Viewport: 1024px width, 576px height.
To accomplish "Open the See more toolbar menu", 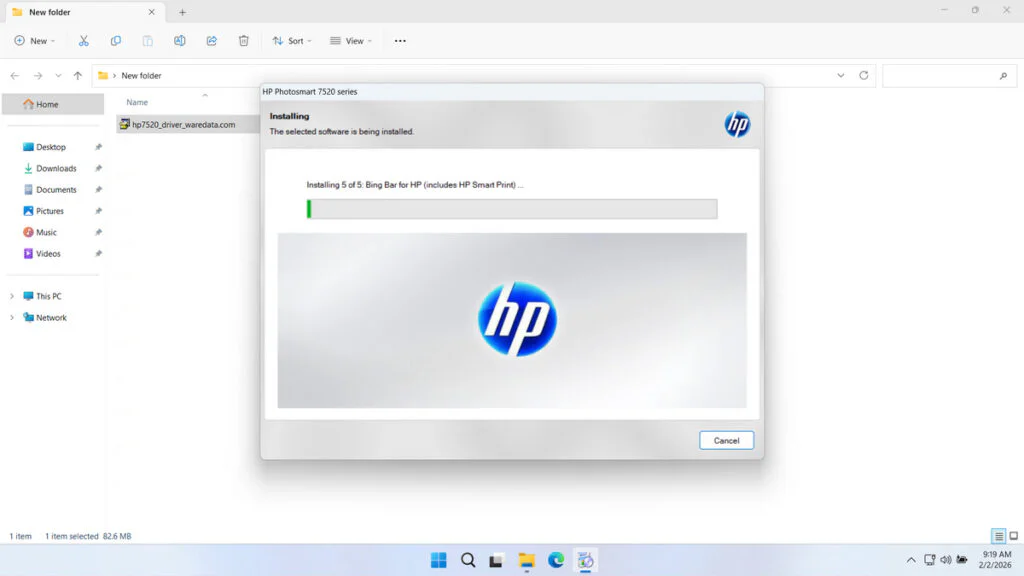I will pos(399,40).
